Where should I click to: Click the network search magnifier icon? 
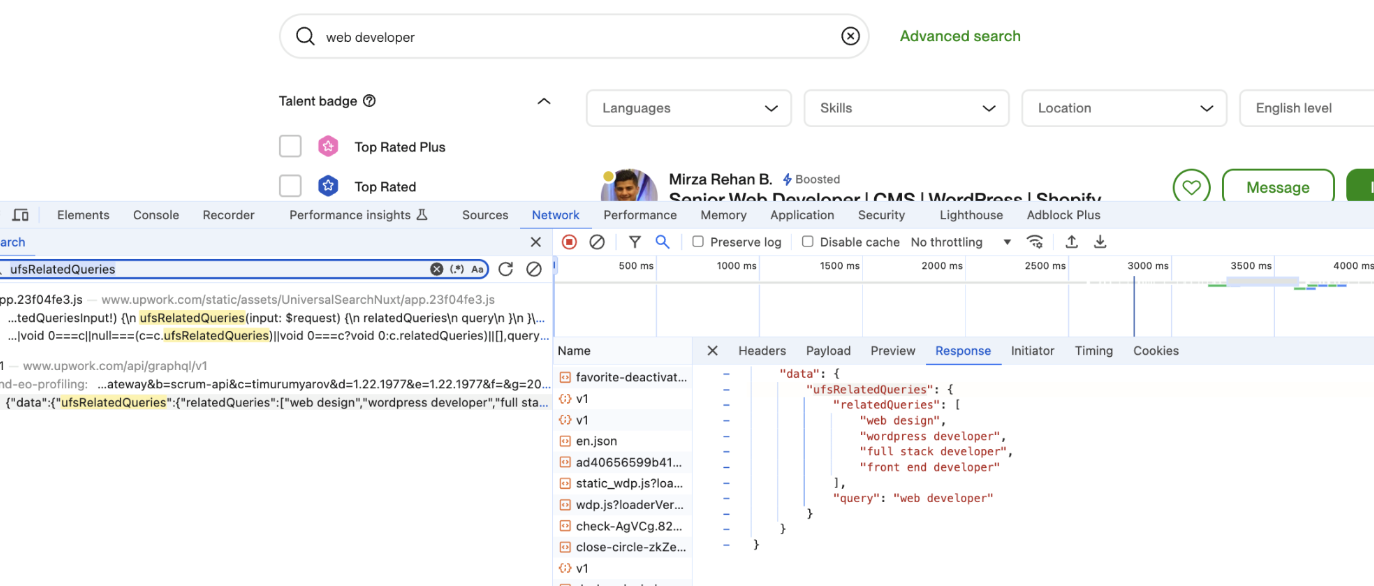click(x=662, y=242)
